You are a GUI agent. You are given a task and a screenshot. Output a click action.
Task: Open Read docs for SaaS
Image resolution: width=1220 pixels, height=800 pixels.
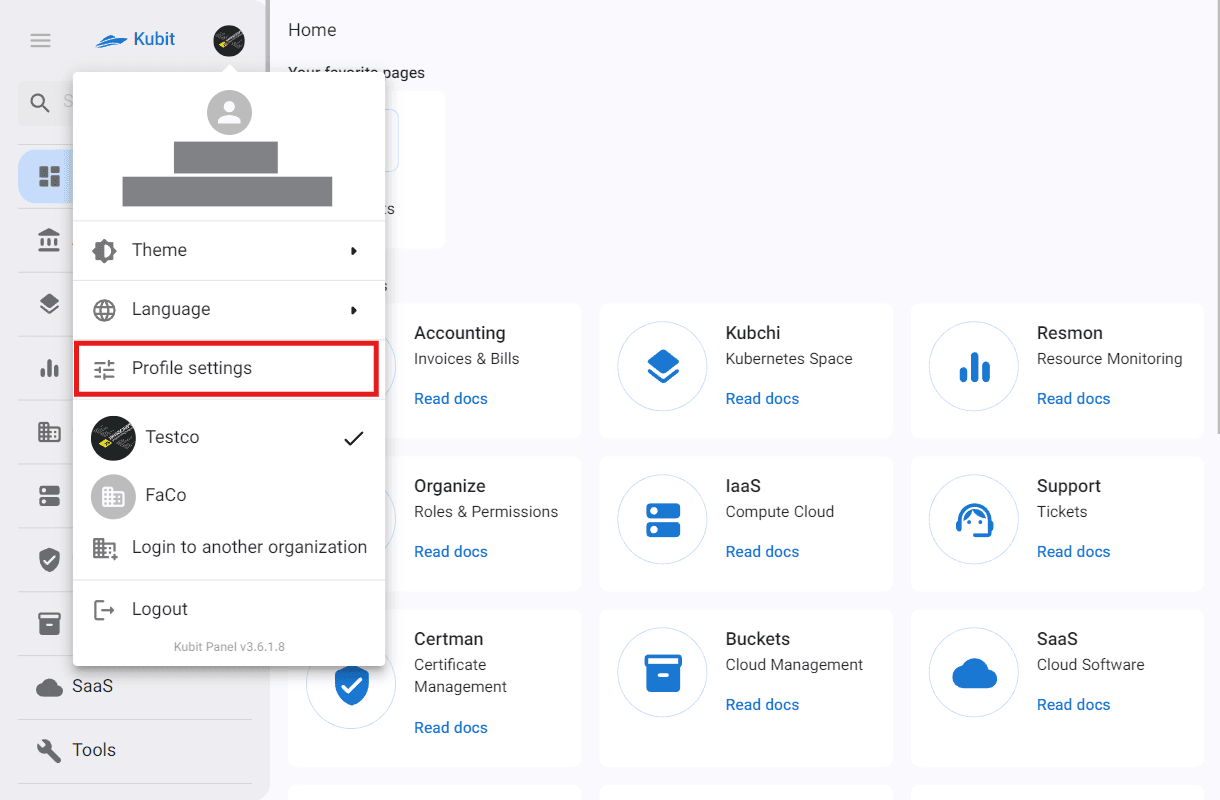(1073, 705)
